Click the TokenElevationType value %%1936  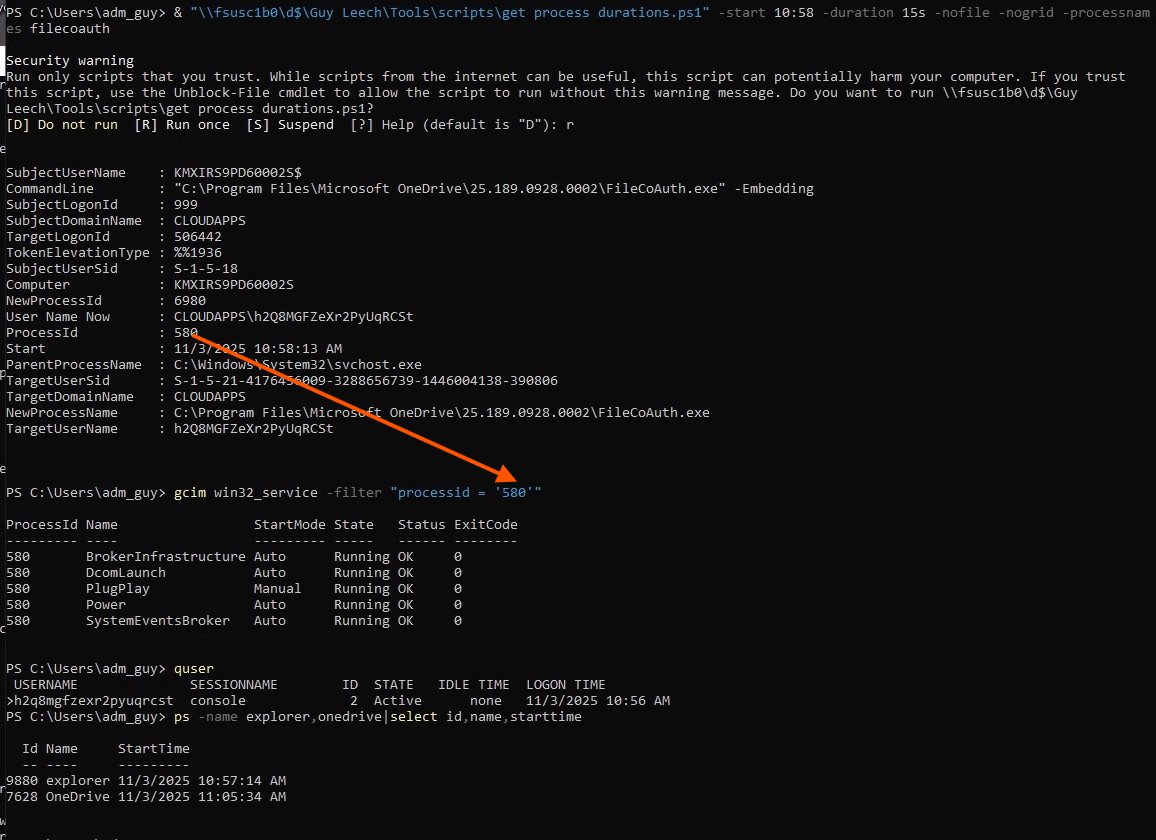(x=198, y=252)
